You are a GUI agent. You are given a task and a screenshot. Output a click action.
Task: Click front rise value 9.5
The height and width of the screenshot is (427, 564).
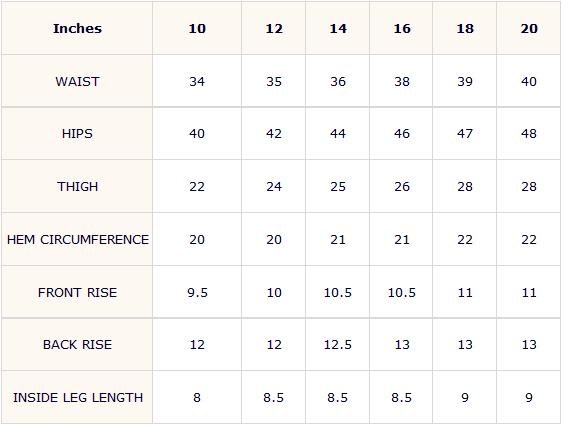coord(197,292)
